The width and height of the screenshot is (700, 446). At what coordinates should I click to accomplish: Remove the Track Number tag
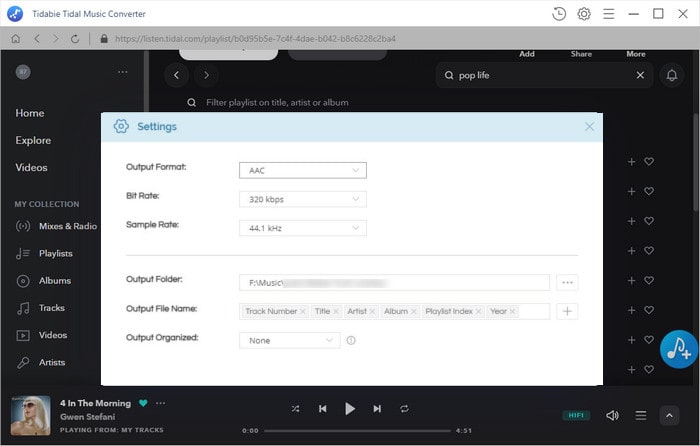coord(303,312)
